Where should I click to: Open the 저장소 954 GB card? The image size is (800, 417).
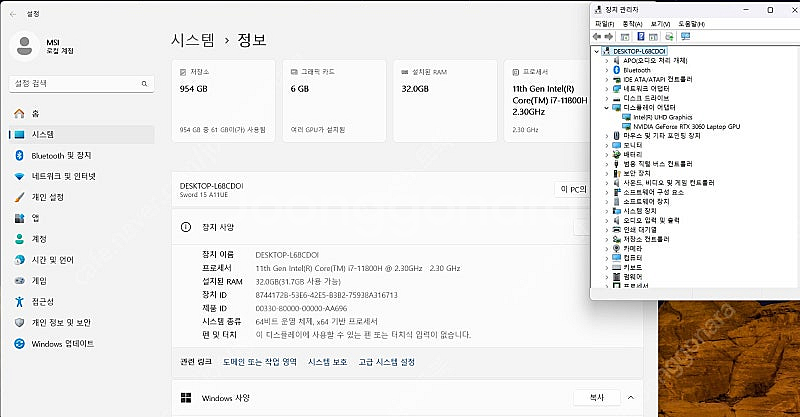(223, 101)
